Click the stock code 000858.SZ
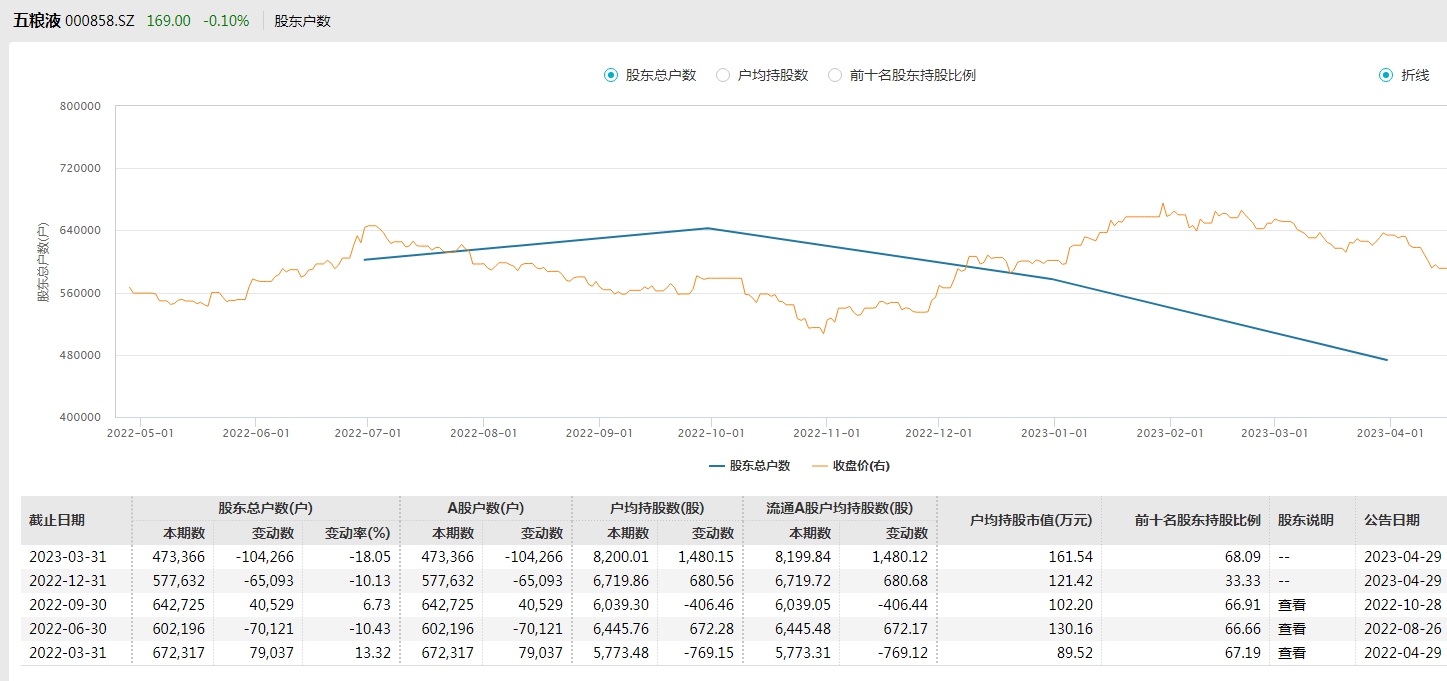Image resolution: width=1447 pixels, height=681 pixels. point(99,21)
